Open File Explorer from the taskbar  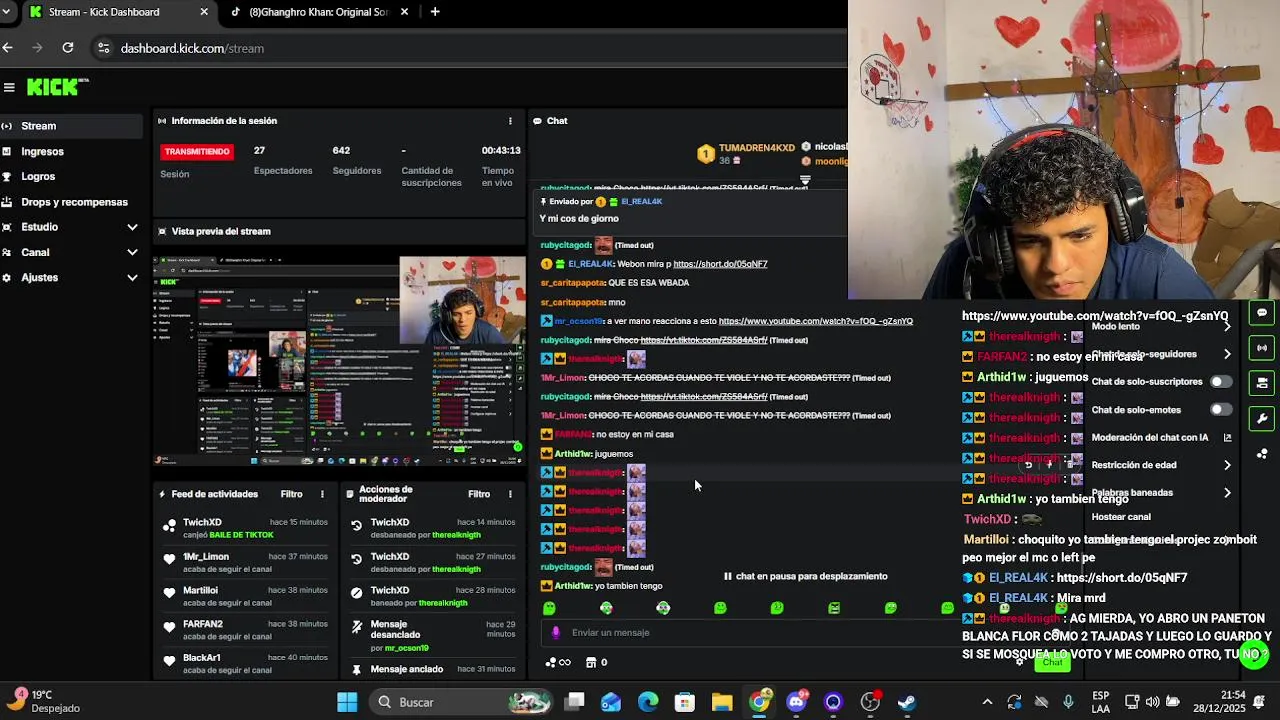tap(722, 702)
